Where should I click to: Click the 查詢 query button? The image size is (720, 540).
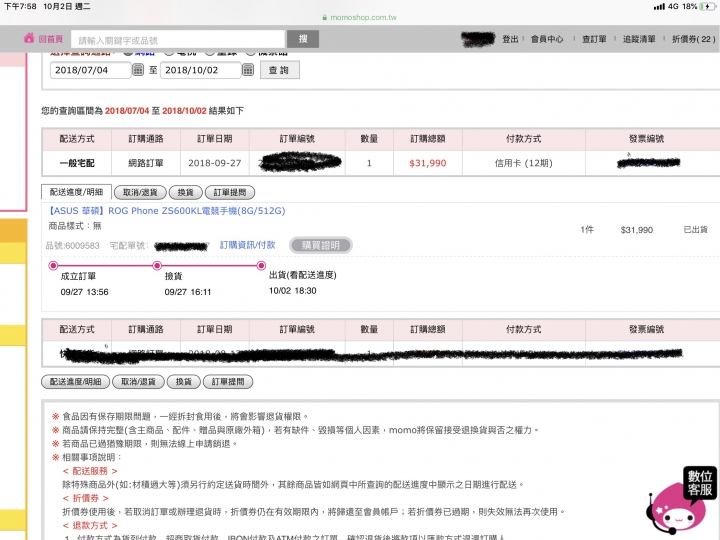280,70
